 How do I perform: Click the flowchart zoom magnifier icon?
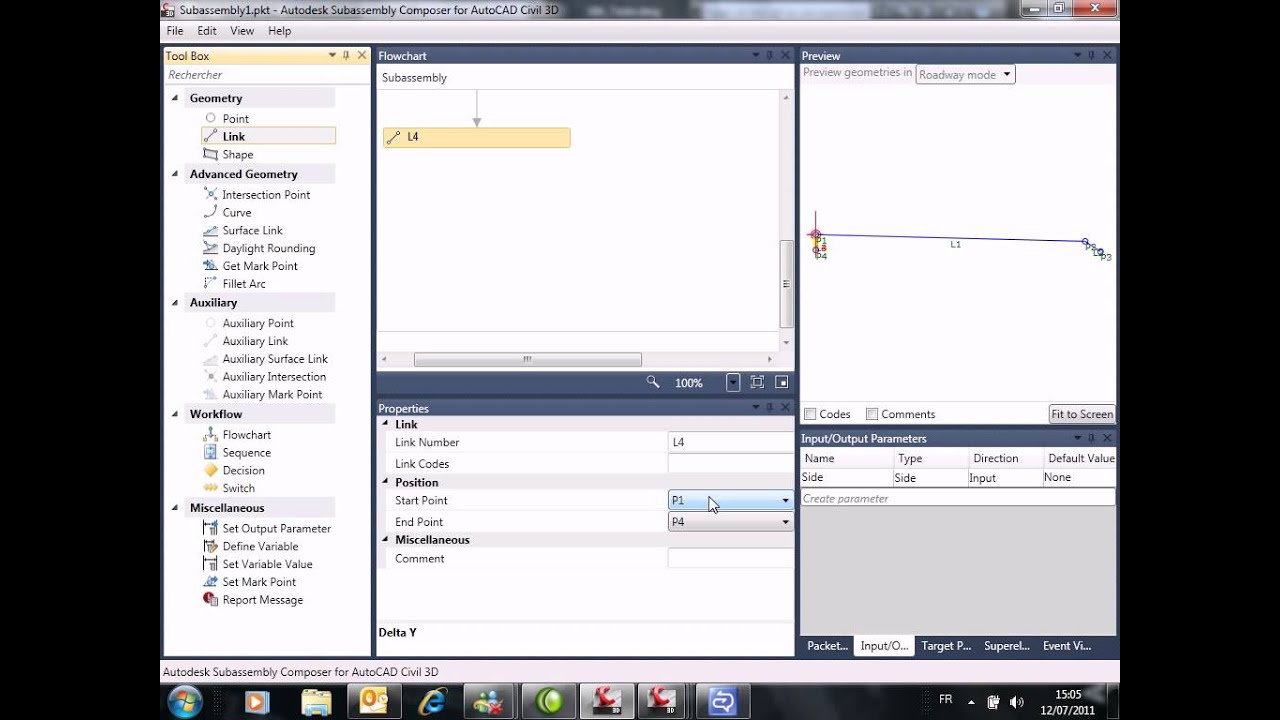pos(653,382)
